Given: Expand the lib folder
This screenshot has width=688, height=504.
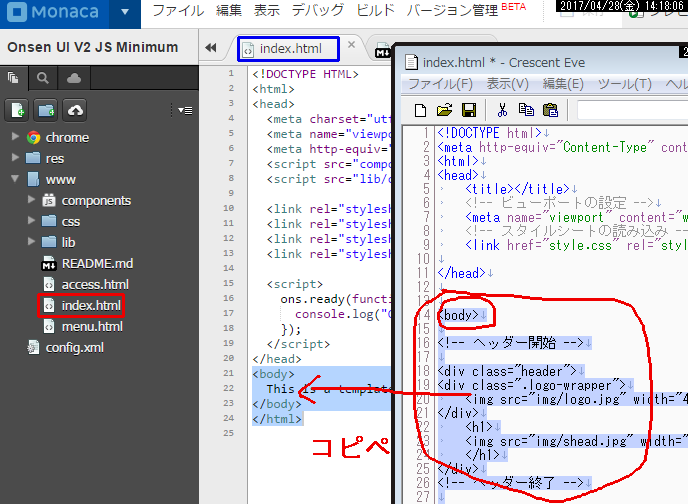Looking at the screenshot, I should tap(31, 241).
